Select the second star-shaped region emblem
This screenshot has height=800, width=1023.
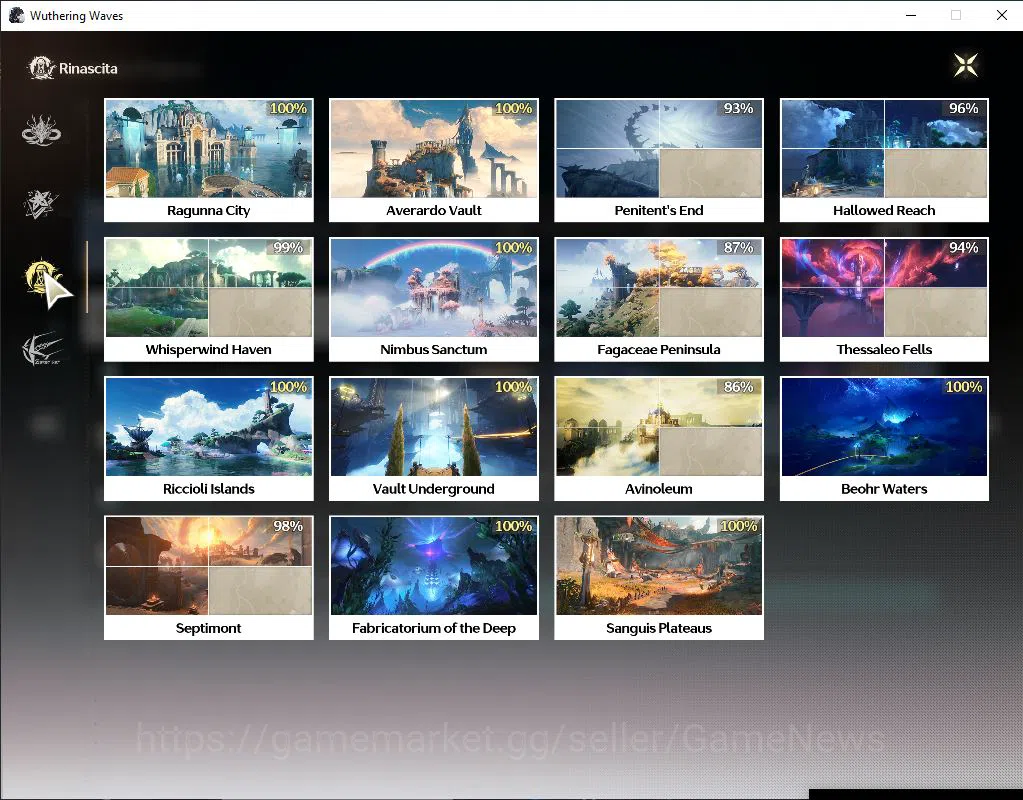tap(40, 204)
